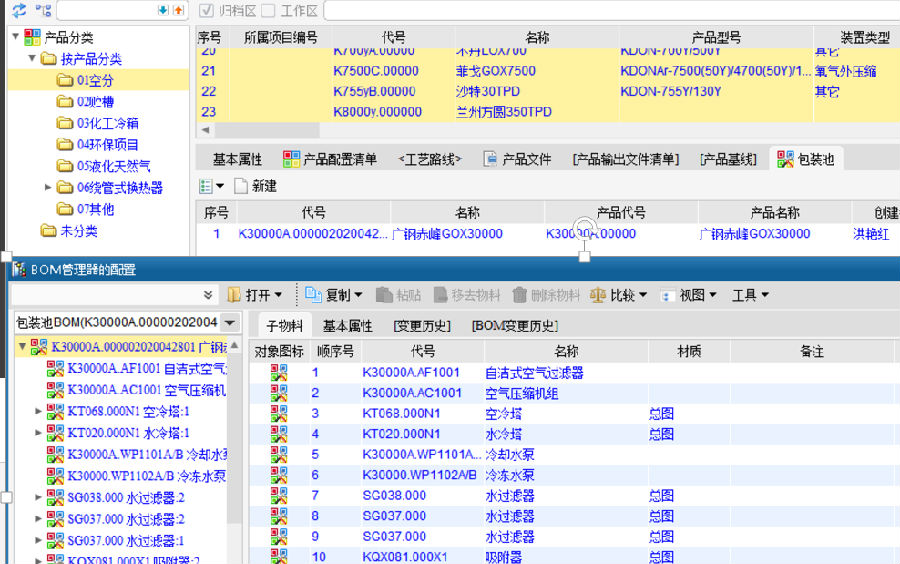The image size is (900, 564).
Task: Expand the 06绕管式换热器 tree node
Action: pyautogui.click(x=47, y=187)
